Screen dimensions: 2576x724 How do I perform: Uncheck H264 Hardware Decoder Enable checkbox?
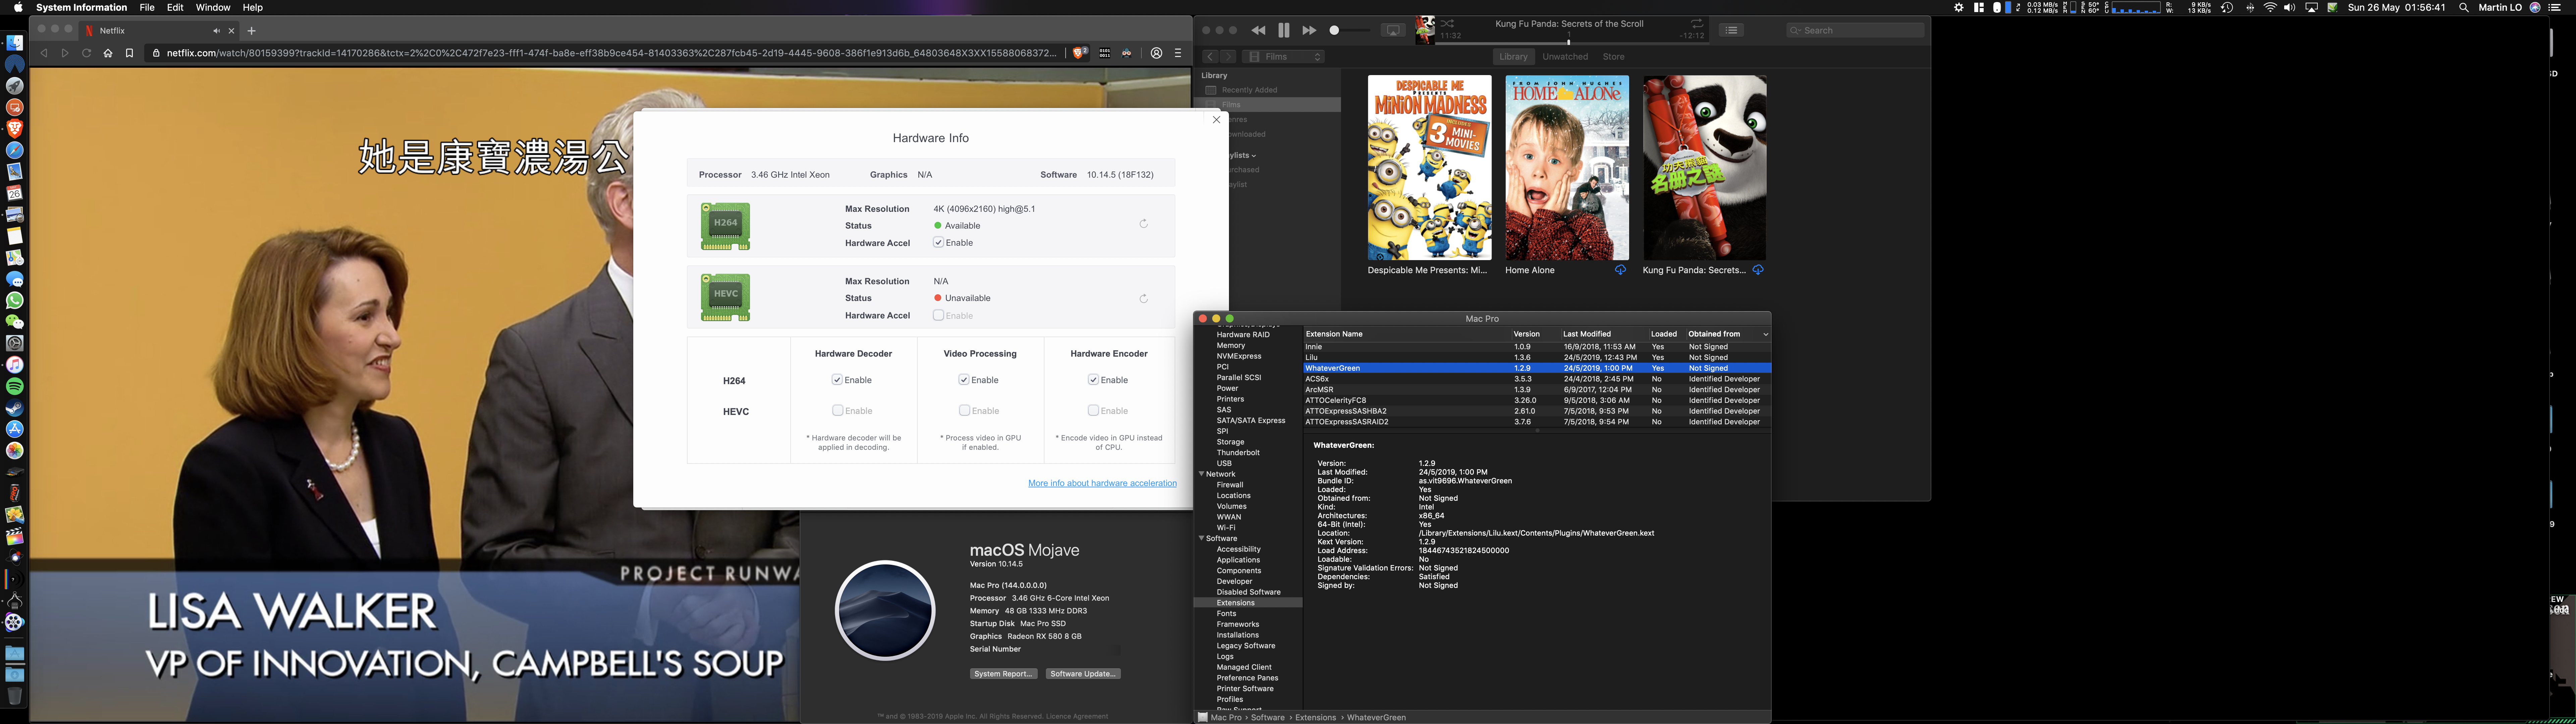(x=837, y=380)
